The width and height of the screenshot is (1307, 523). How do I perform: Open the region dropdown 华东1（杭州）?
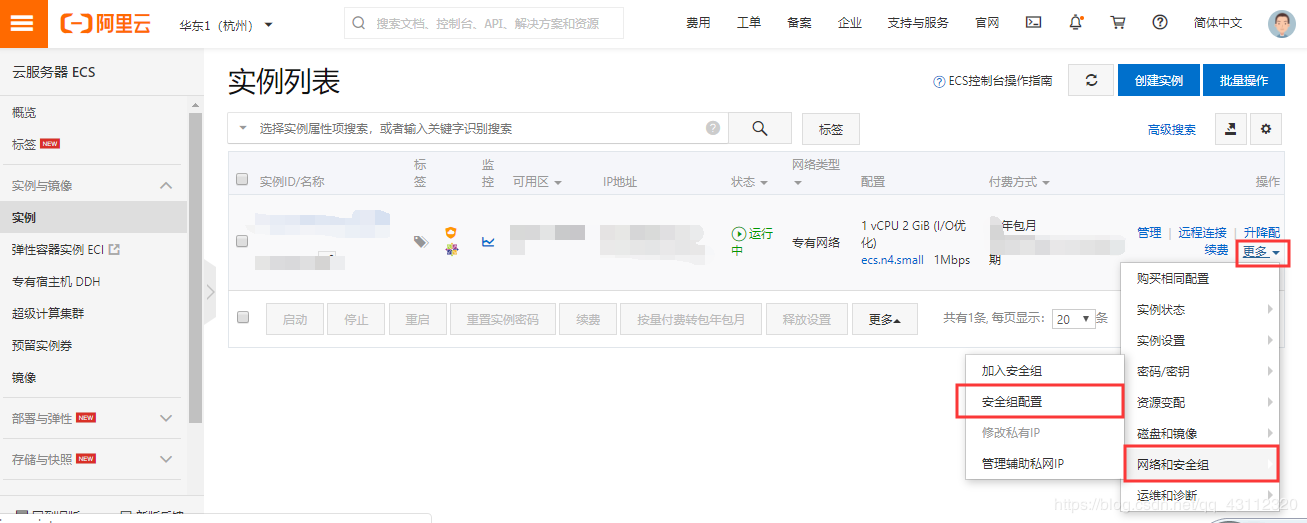pyautogui.click(x=226, y=24)
